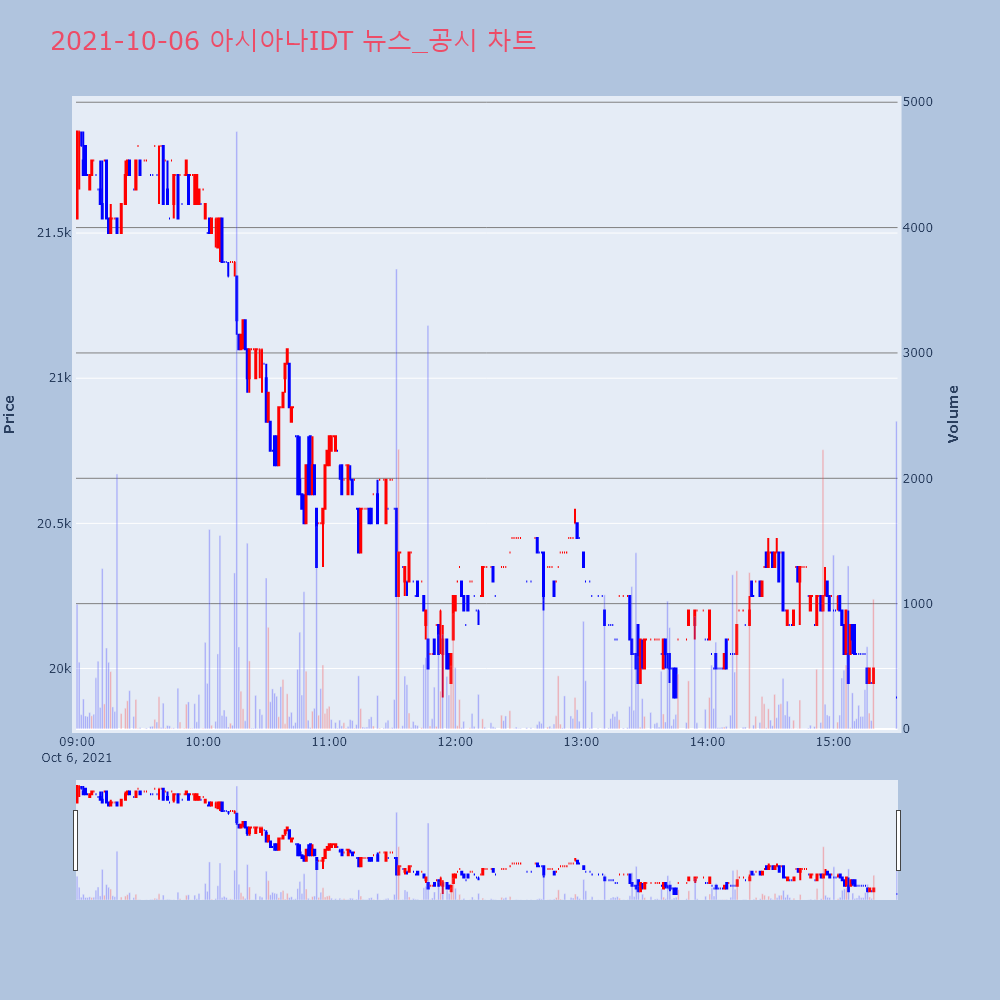
Task: Click the 2000 volume axis label
Action: pyautogui.click(x=918, y=478)
